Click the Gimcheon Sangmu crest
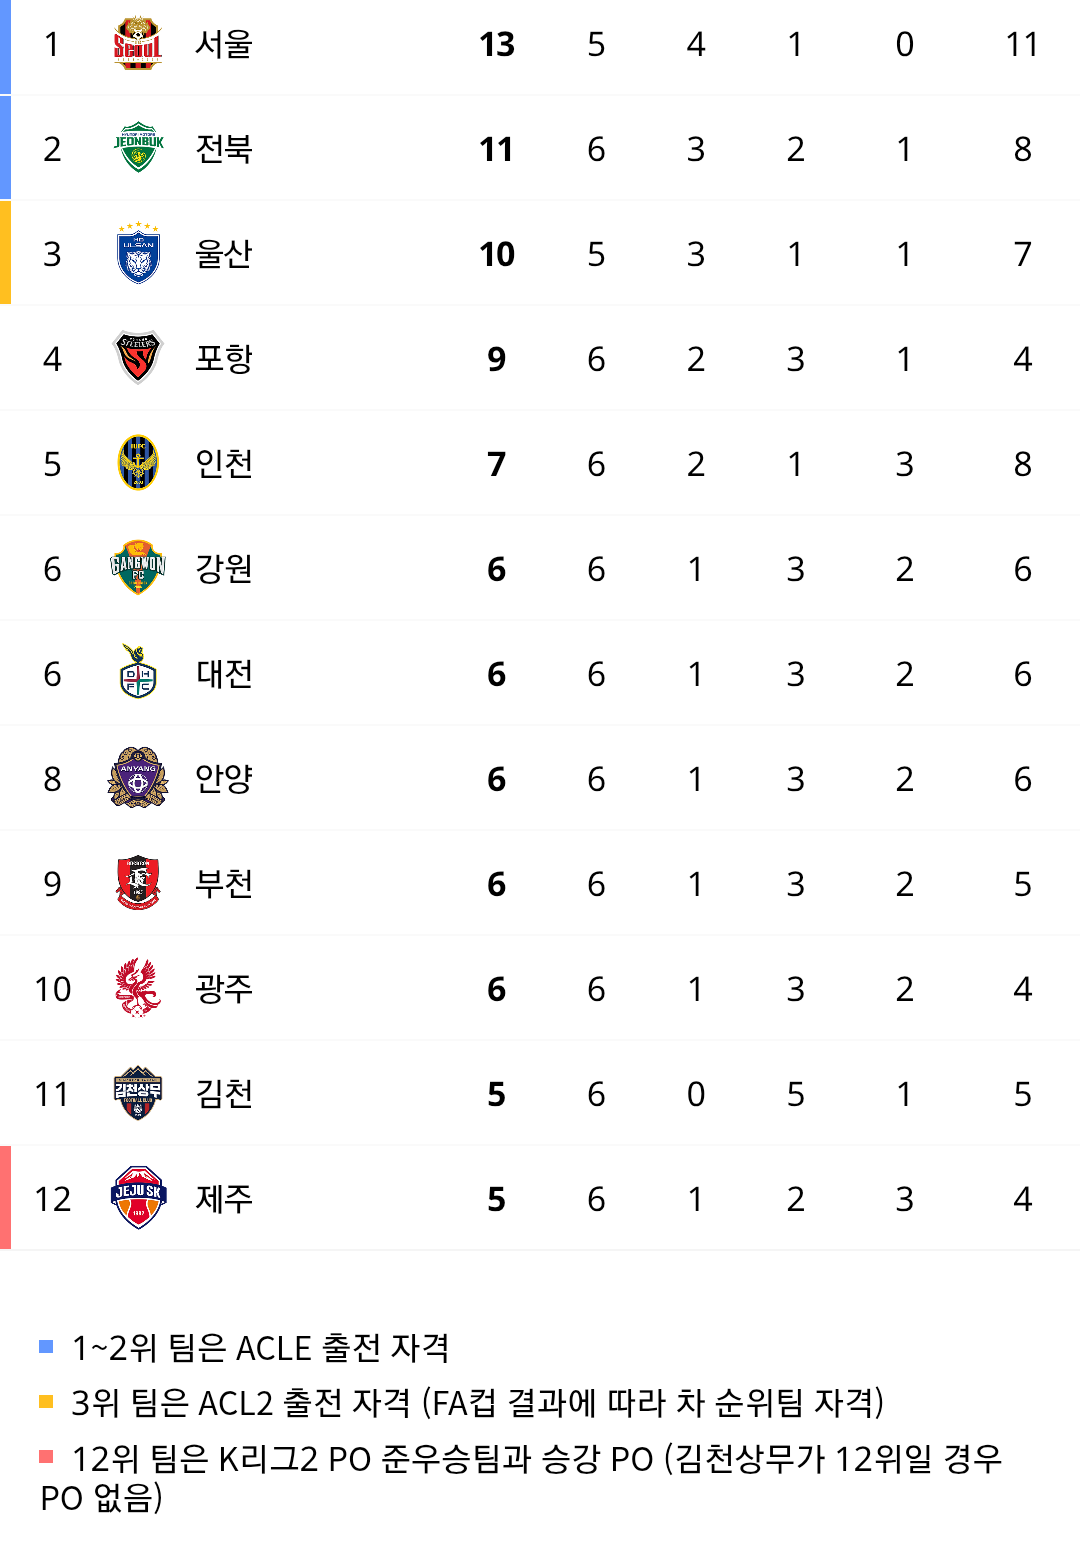The image size is (1080, 1566). (138, 1093)
